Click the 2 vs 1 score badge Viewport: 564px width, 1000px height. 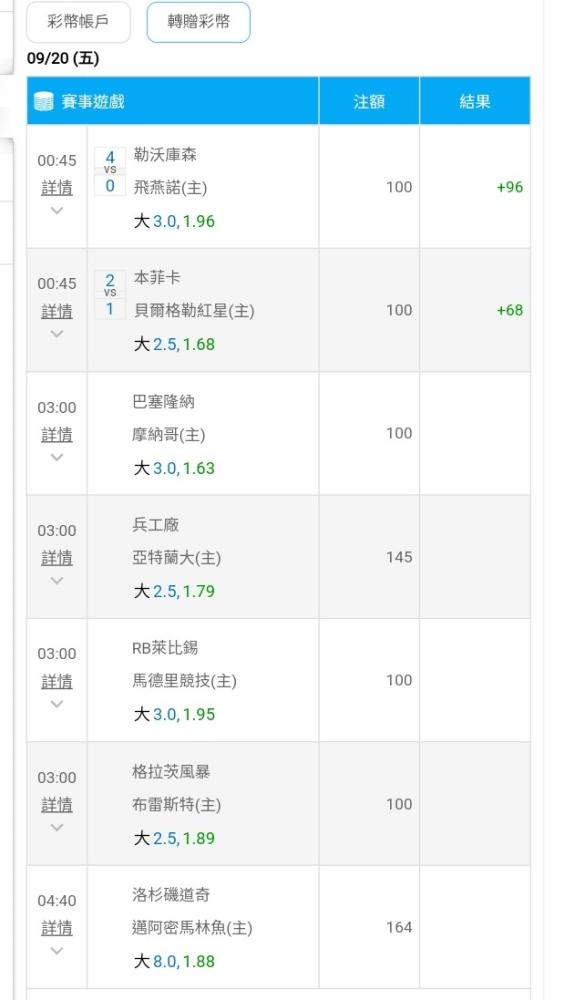[x=110, y=295]
